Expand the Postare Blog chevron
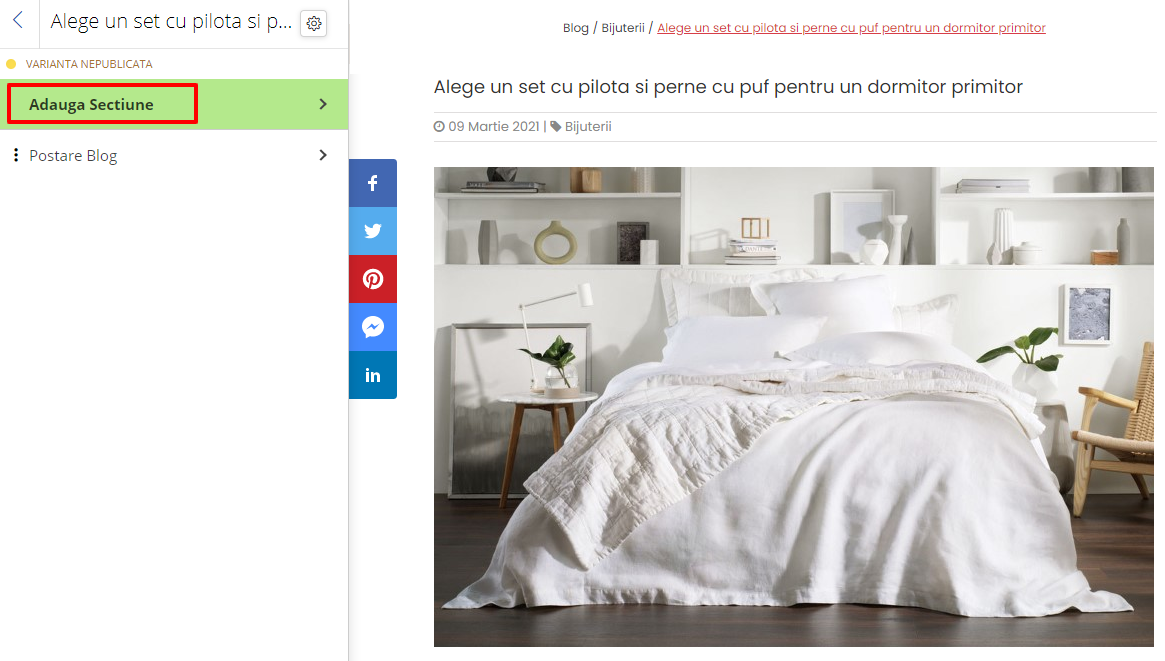Image resolution: width=1165 pixels, height=661 pixels. click(x=322, y=155)
